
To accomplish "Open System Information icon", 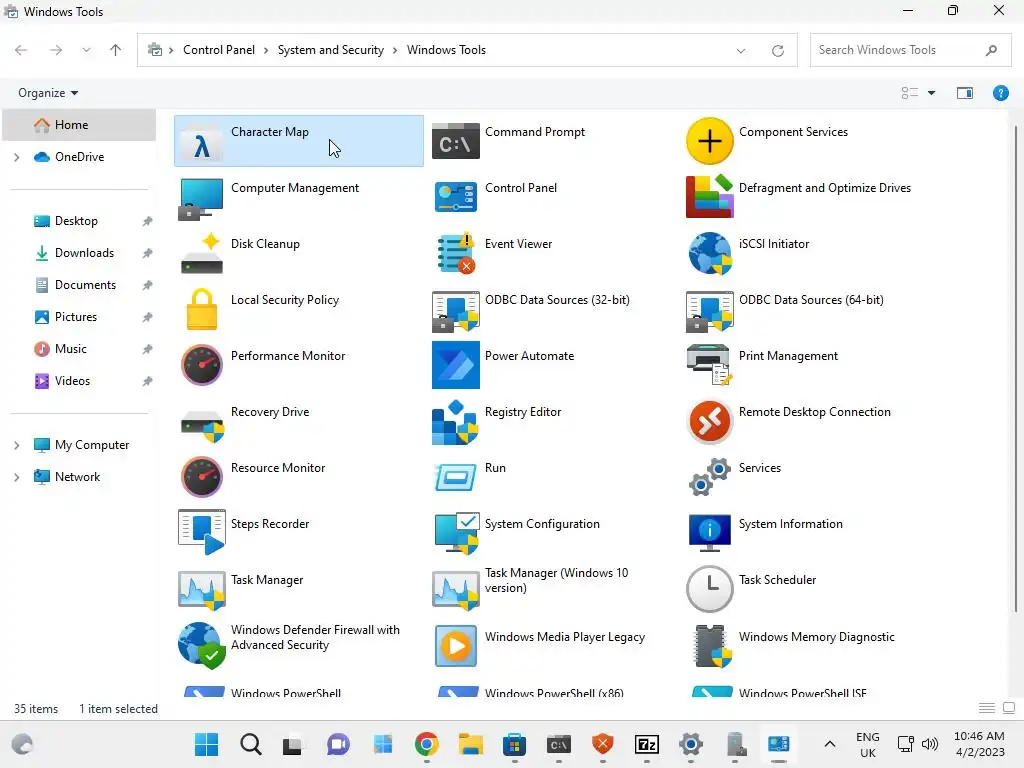I will tap(709, 532).
